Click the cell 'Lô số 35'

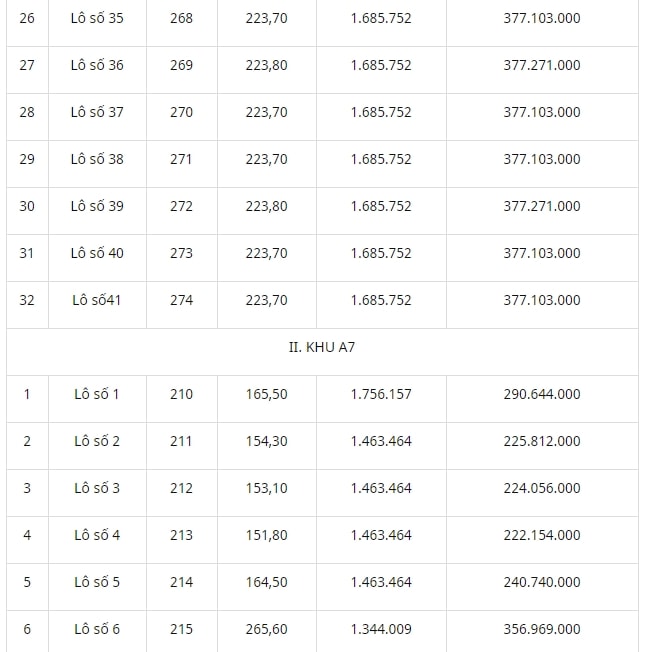tap(97, 18)
